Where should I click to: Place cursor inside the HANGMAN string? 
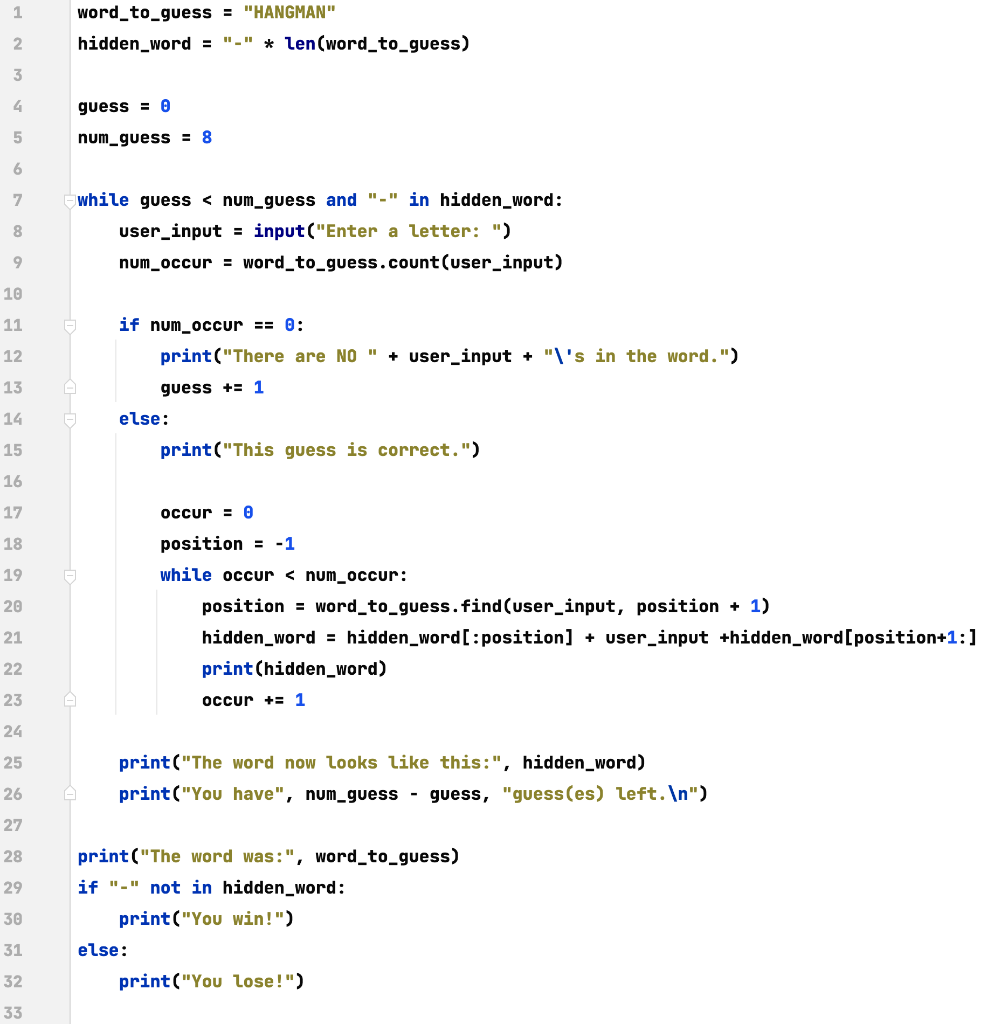pyautogui.click(x=290, y=12)
